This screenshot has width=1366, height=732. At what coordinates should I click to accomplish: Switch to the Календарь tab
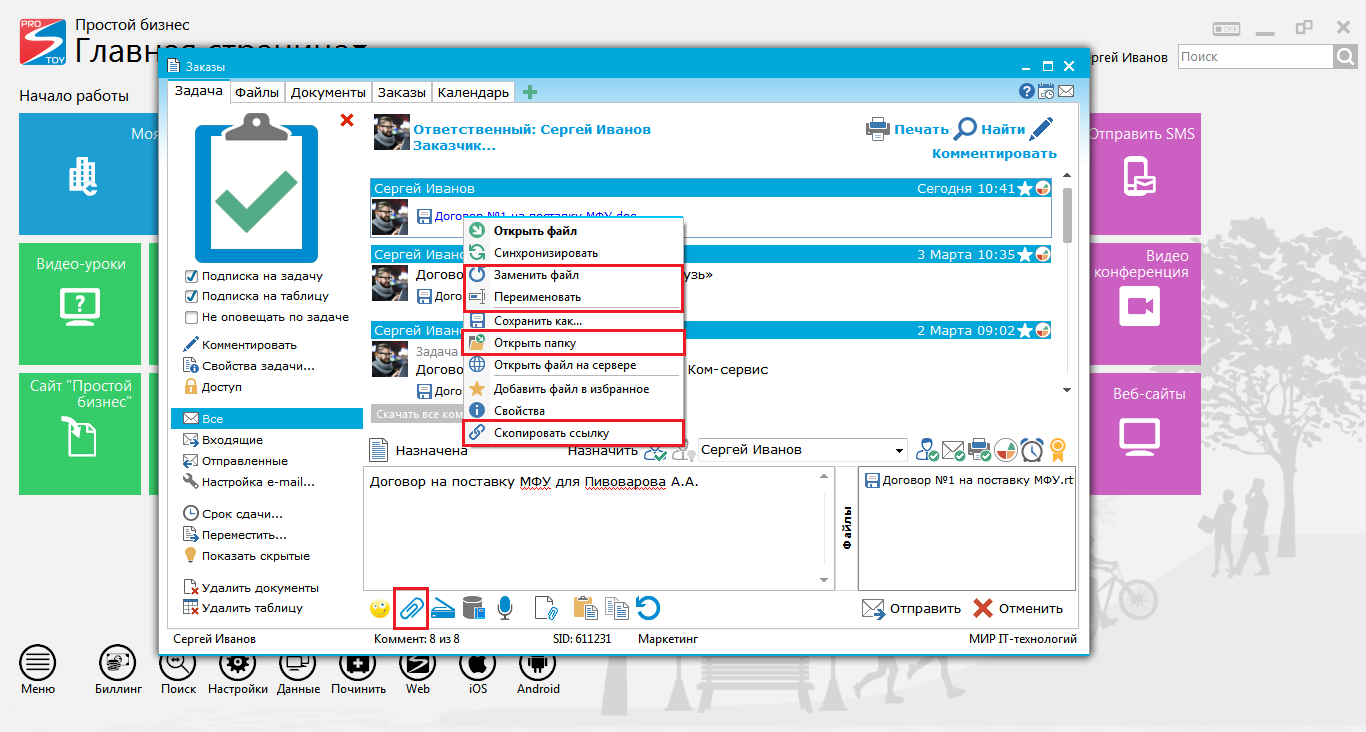pyautogui.click(x=474, y=92)
